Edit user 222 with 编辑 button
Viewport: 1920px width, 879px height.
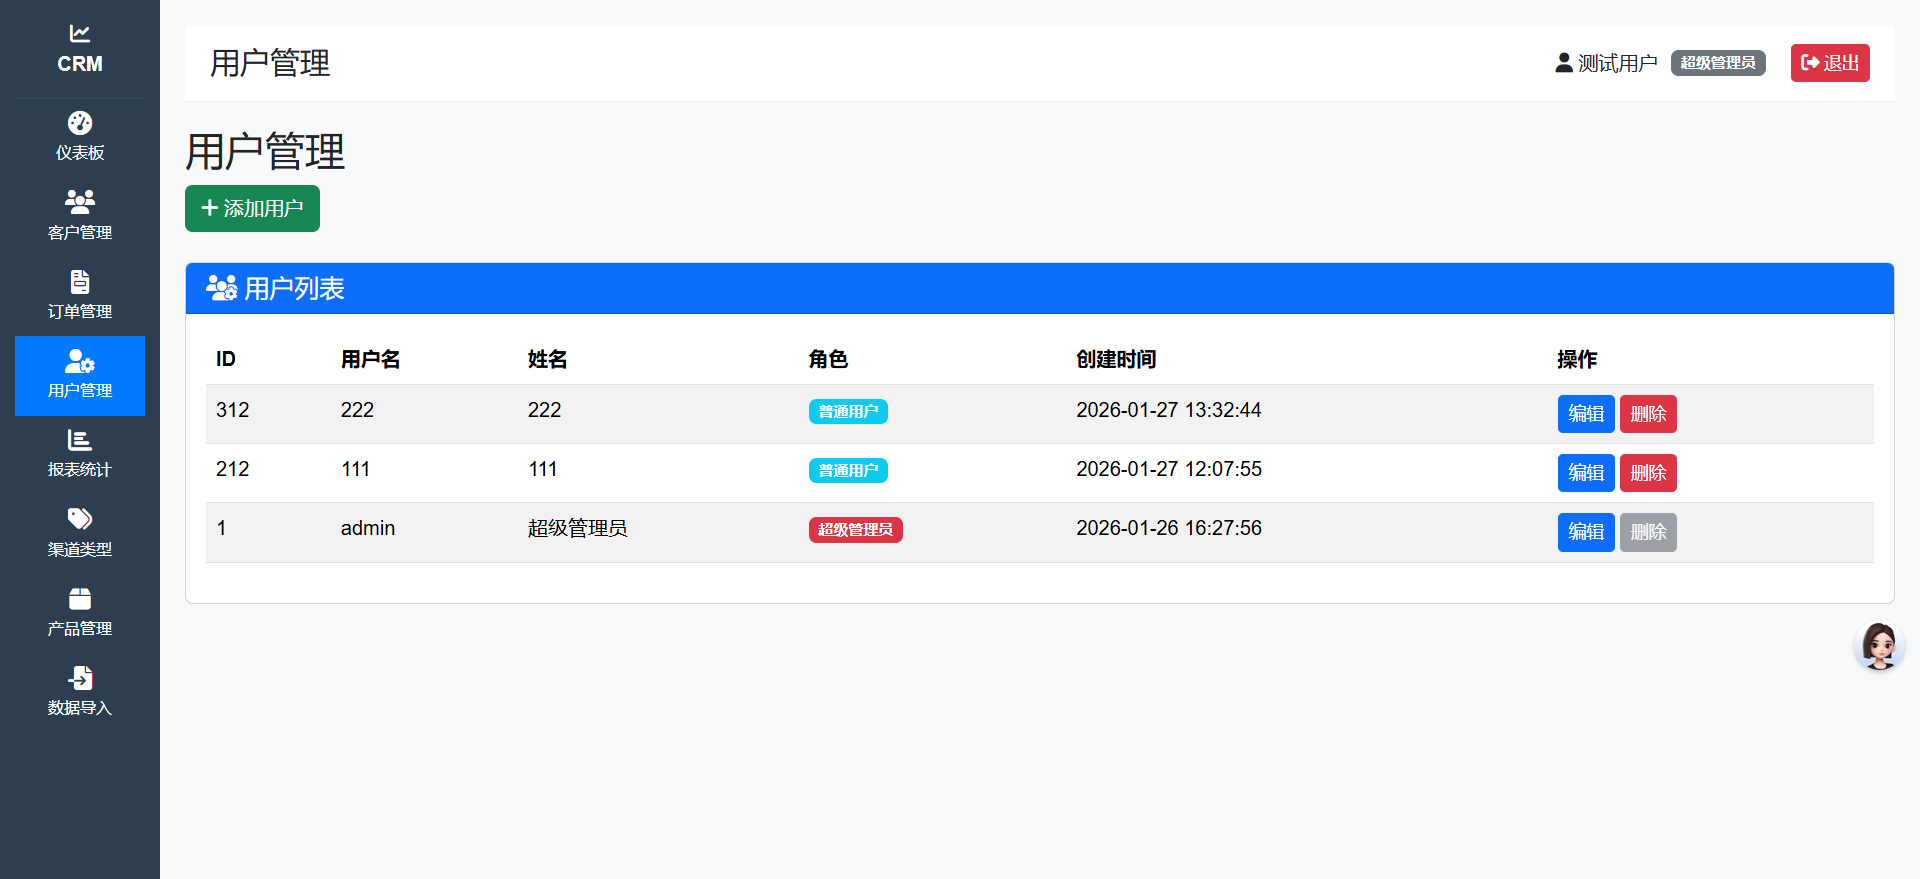point(1585,414)
